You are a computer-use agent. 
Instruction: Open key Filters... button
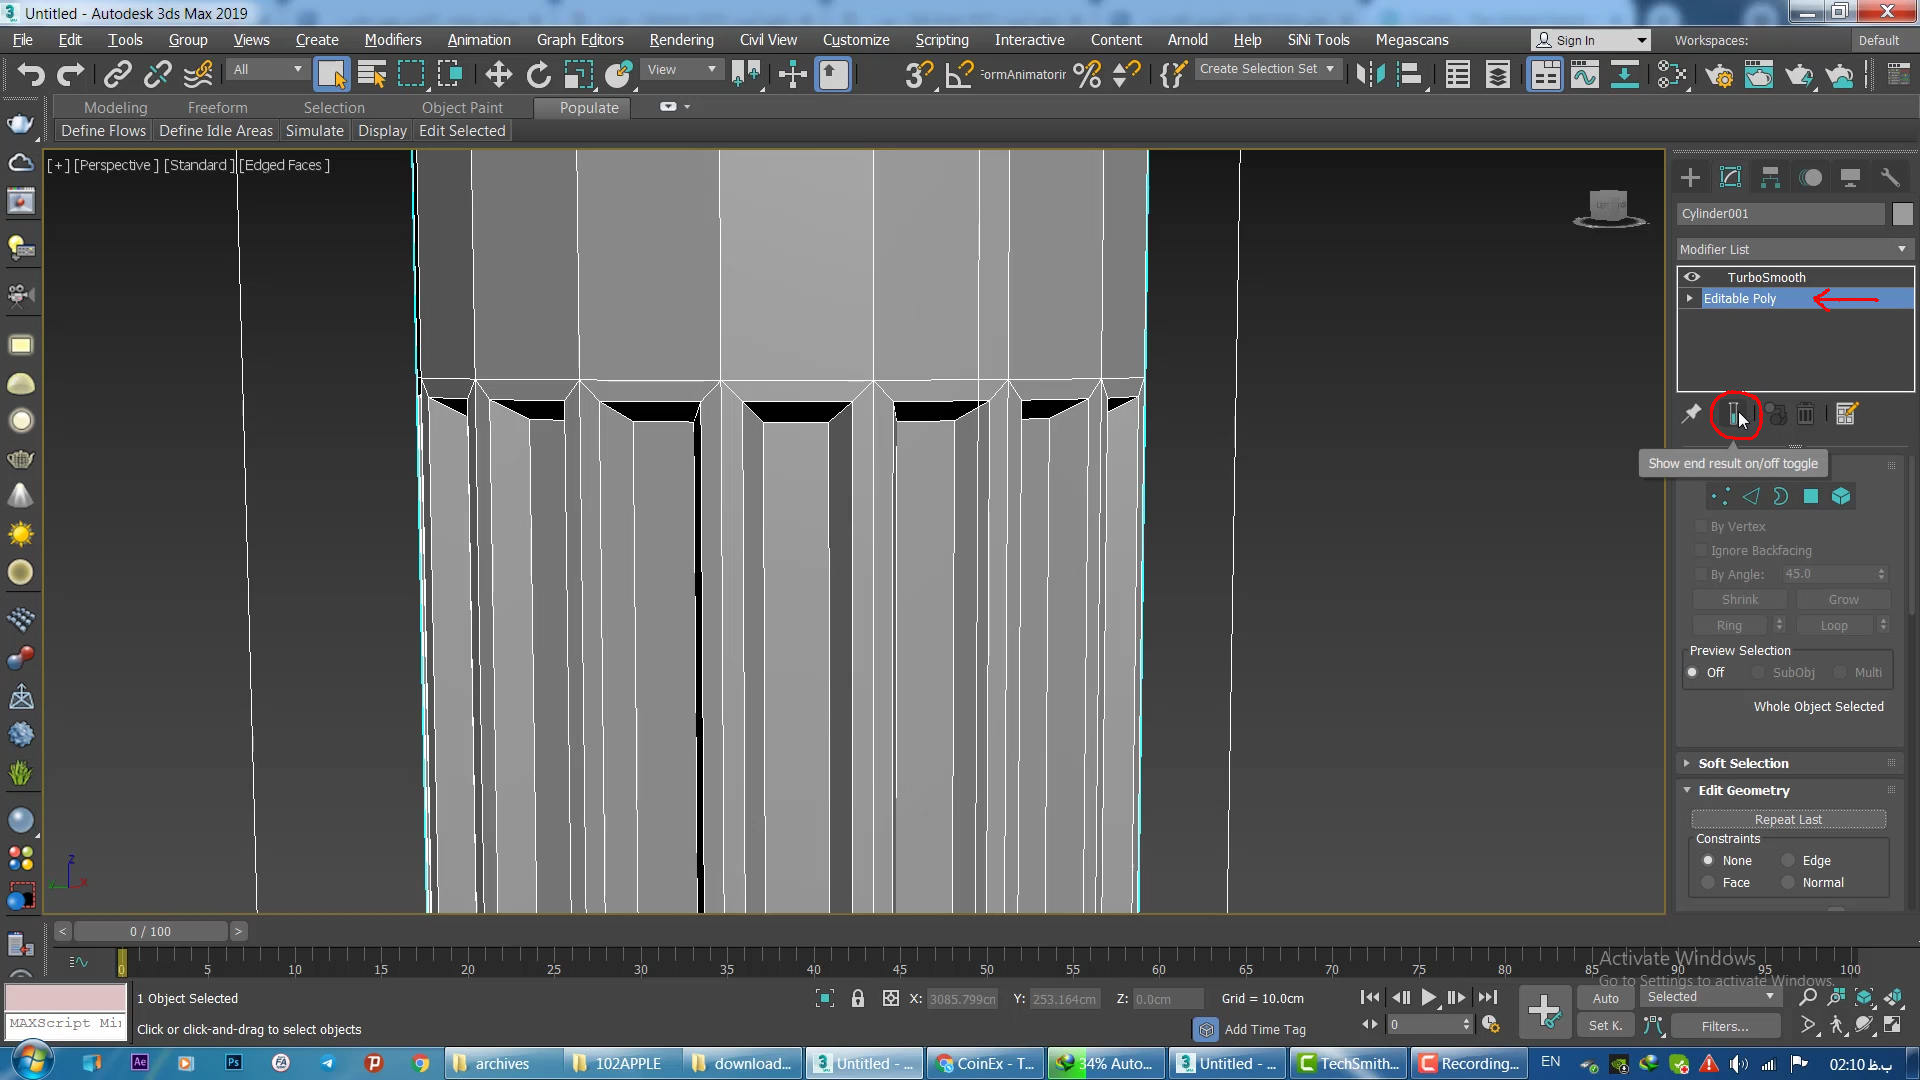click(x=1725, y=1026)
